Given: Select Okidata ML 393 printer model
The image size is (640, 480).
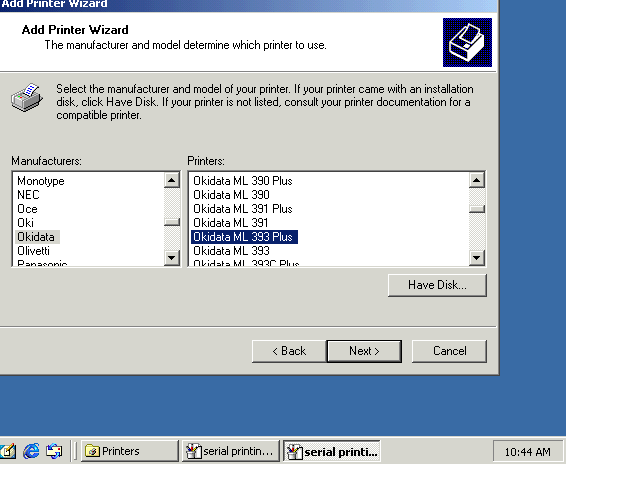Looking at the screenshot, I should [232, 251].
